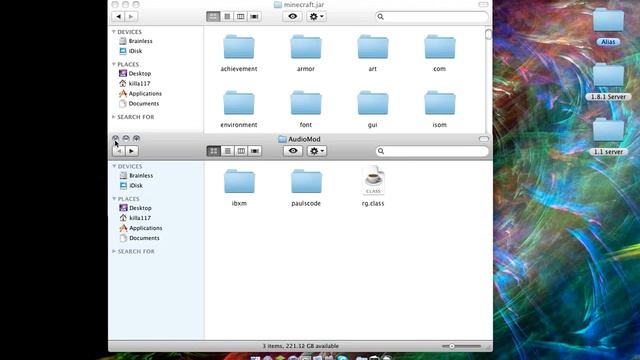This screenshot has width=640, height=360.
Task: Expand SEARCH FOR section in minecraft.jar sidebar
Action: (113, 117)
